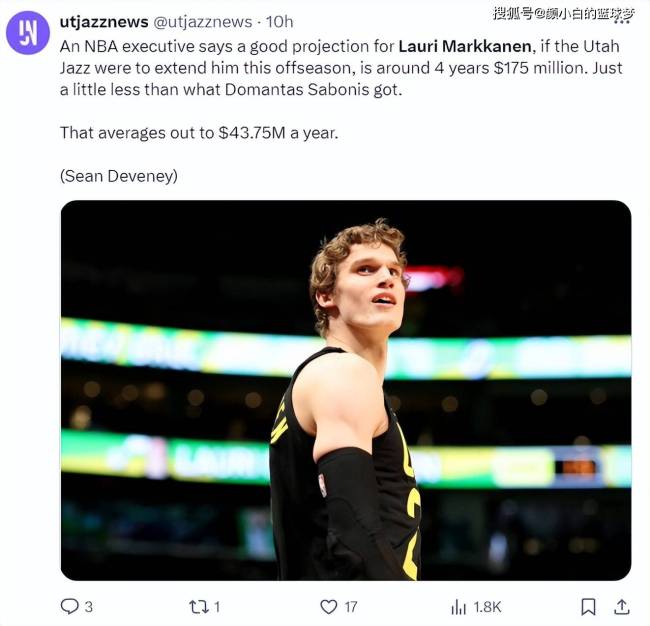Open the 10h timestamp link
The height and width of the screenshot is (626, 650).
coord(279,21)
